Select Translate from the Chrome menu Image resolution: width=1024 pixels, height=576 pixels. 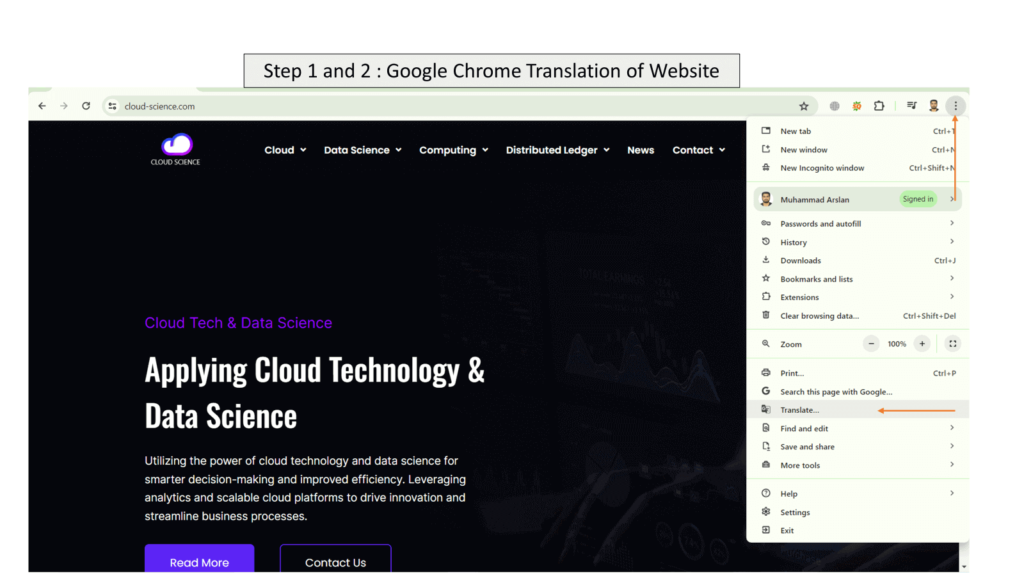pos(799,409)
